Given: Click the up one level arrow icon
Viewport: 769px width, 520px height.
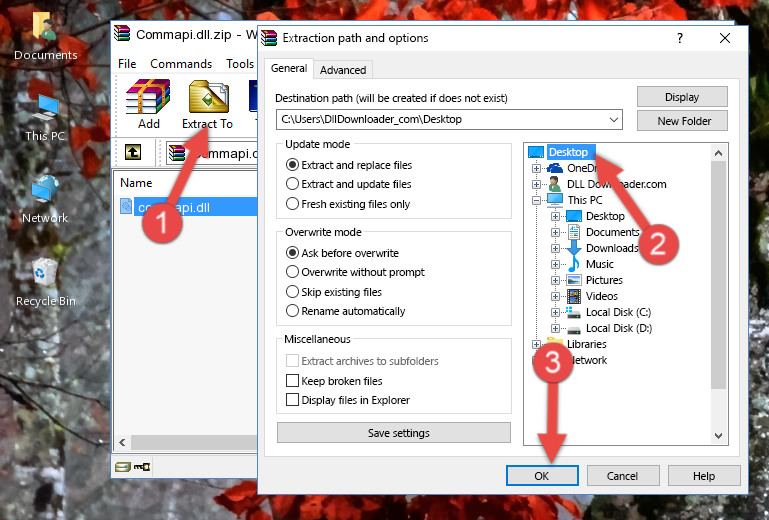Looking at the screenshot, I should click(133, 153).
